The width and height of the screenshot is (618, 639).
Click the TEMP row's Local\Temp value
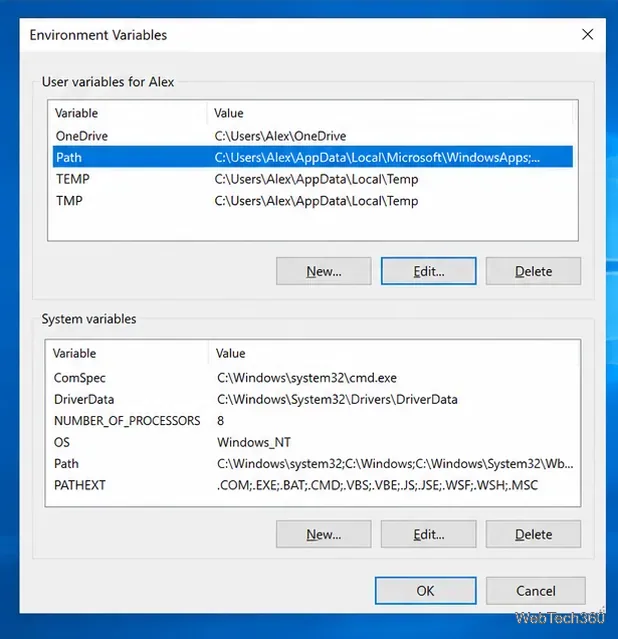[x=316, y=179]
